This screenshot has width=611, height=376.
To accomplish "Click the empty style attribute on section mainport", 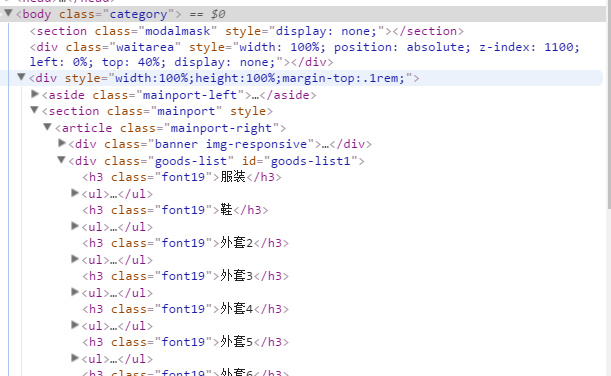I will tap(247, 111).
